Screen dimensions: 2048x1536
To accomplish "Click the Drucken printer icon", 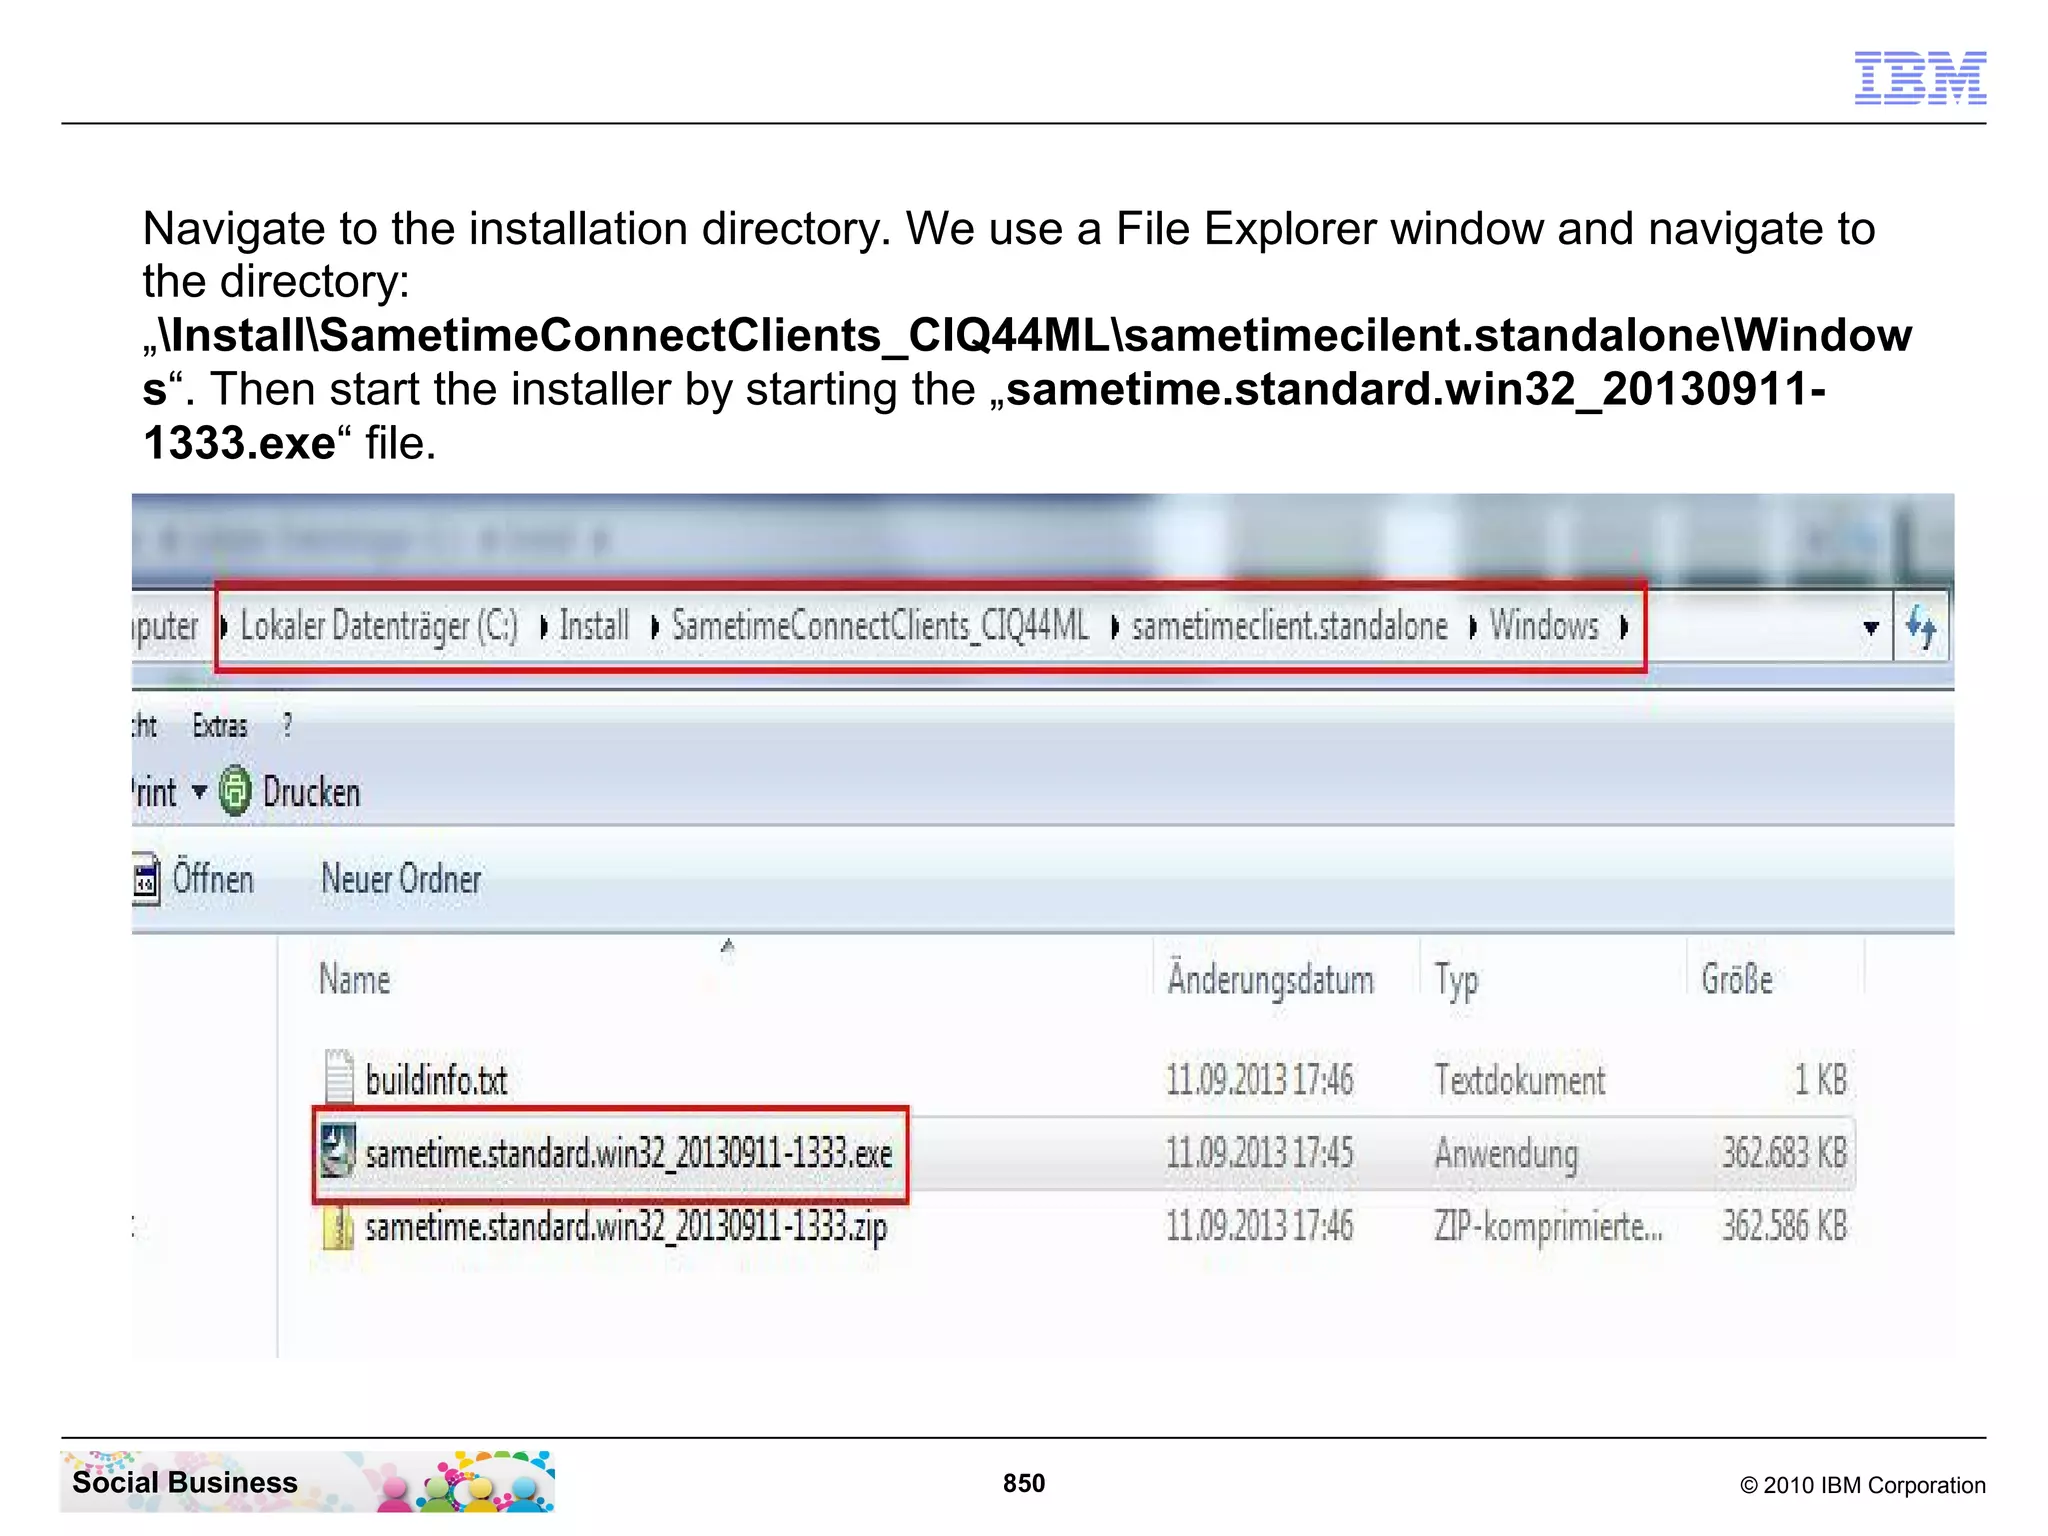I will click(235, 791).
